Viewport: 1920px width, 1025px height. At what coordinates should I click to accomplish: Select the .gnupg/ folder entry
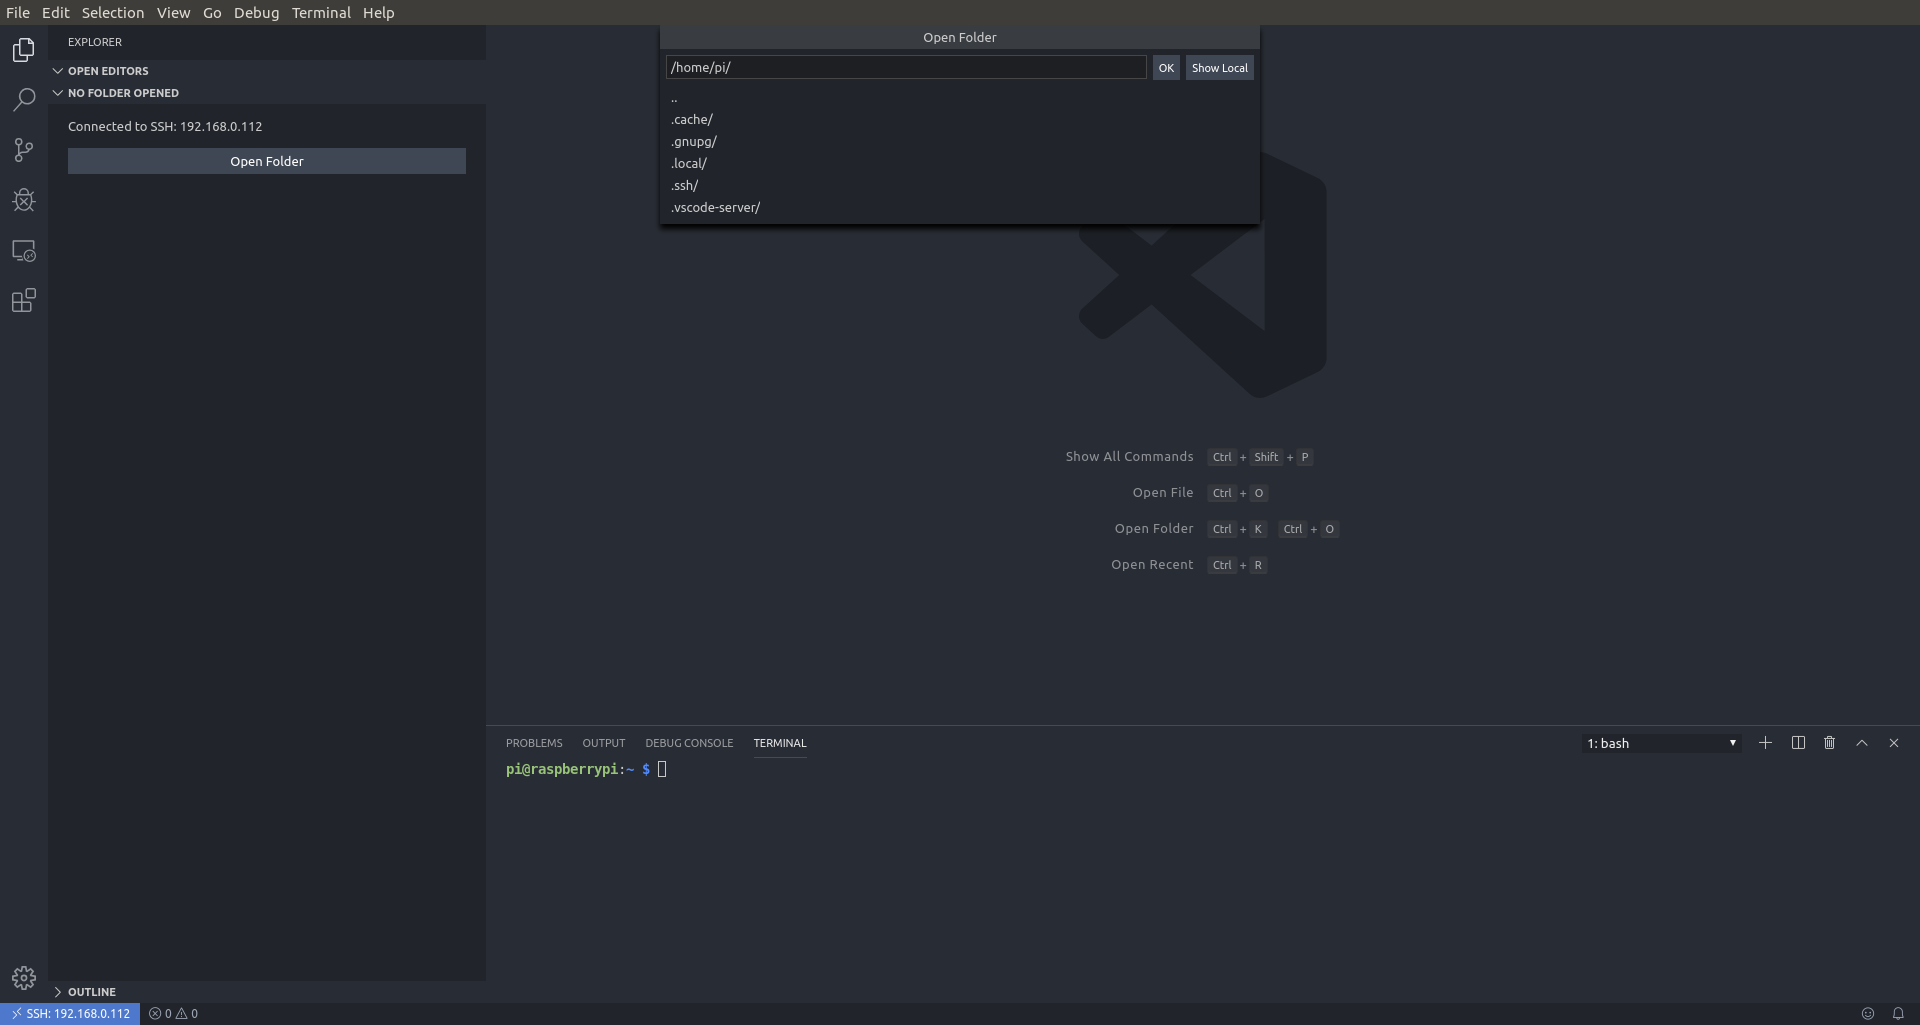pyautogui.click(x=960, y=141)
